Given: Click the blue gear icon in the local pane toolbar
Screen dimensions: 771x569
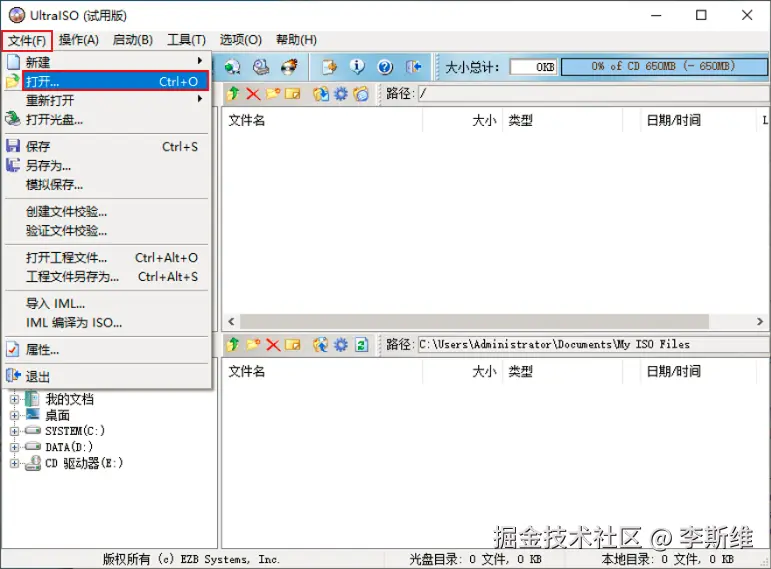Looking at the screenshot, I should 341,345.
